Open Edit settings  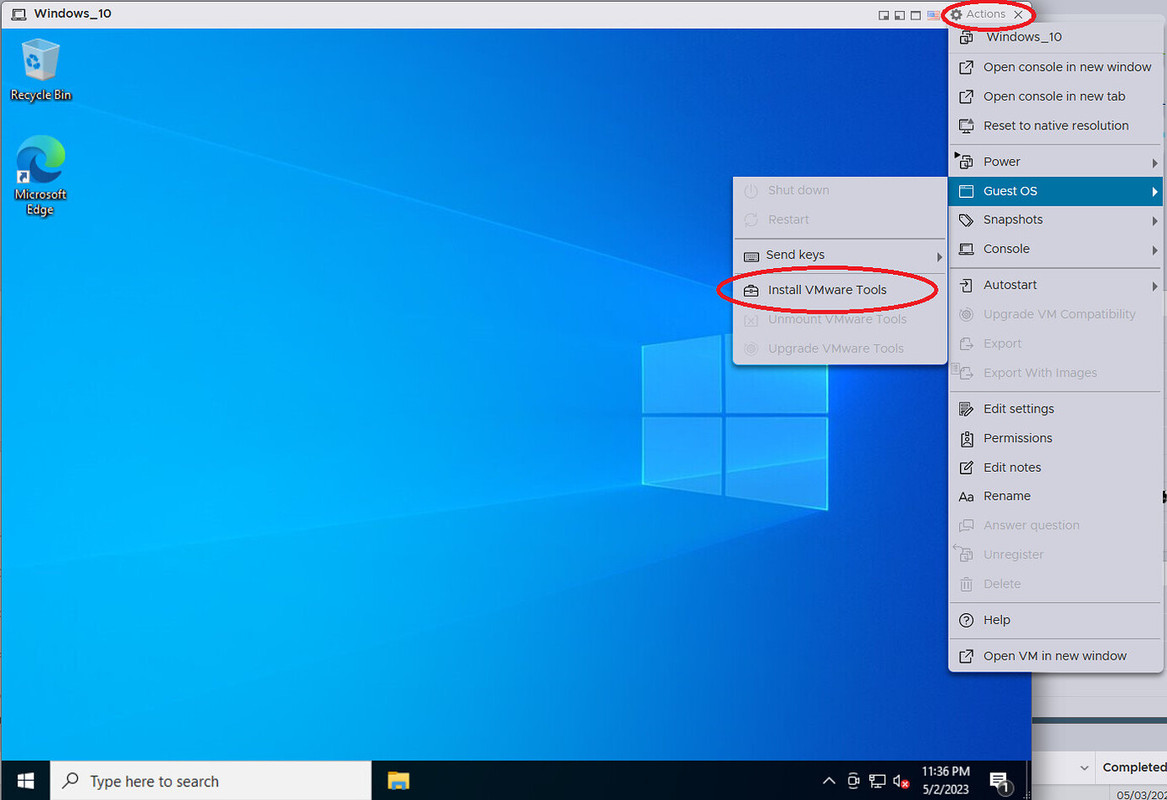pos(1055,409)
